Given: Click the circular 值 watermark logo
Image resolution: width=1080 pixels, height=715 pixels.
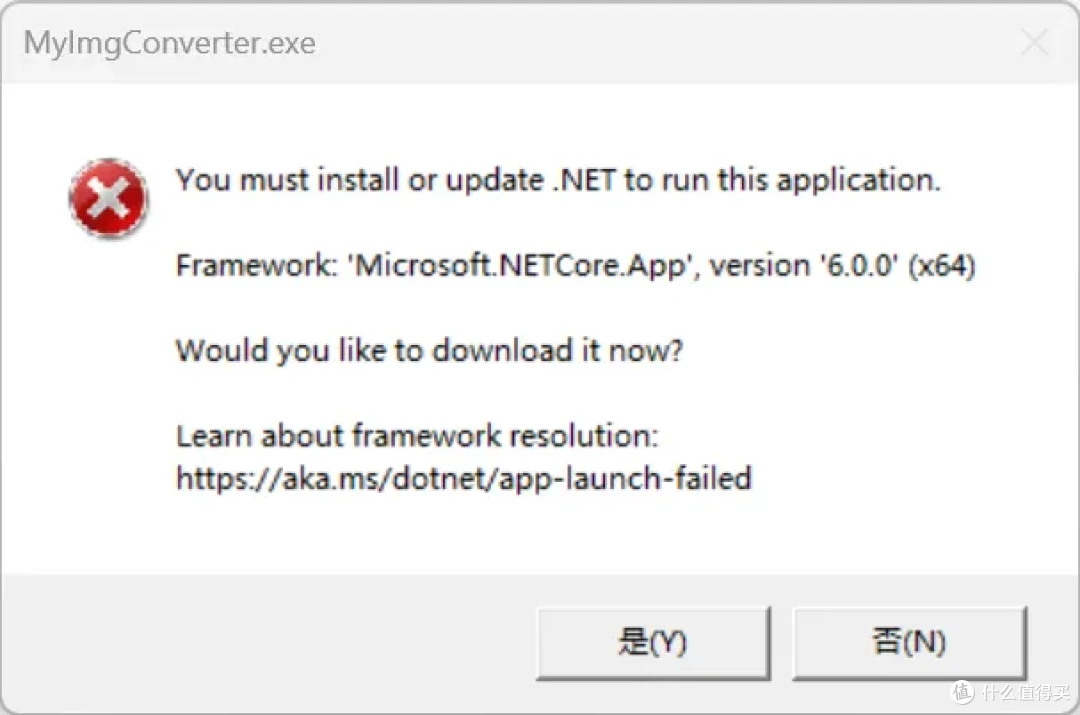Looking at the screenshot, I should point(962,691).
